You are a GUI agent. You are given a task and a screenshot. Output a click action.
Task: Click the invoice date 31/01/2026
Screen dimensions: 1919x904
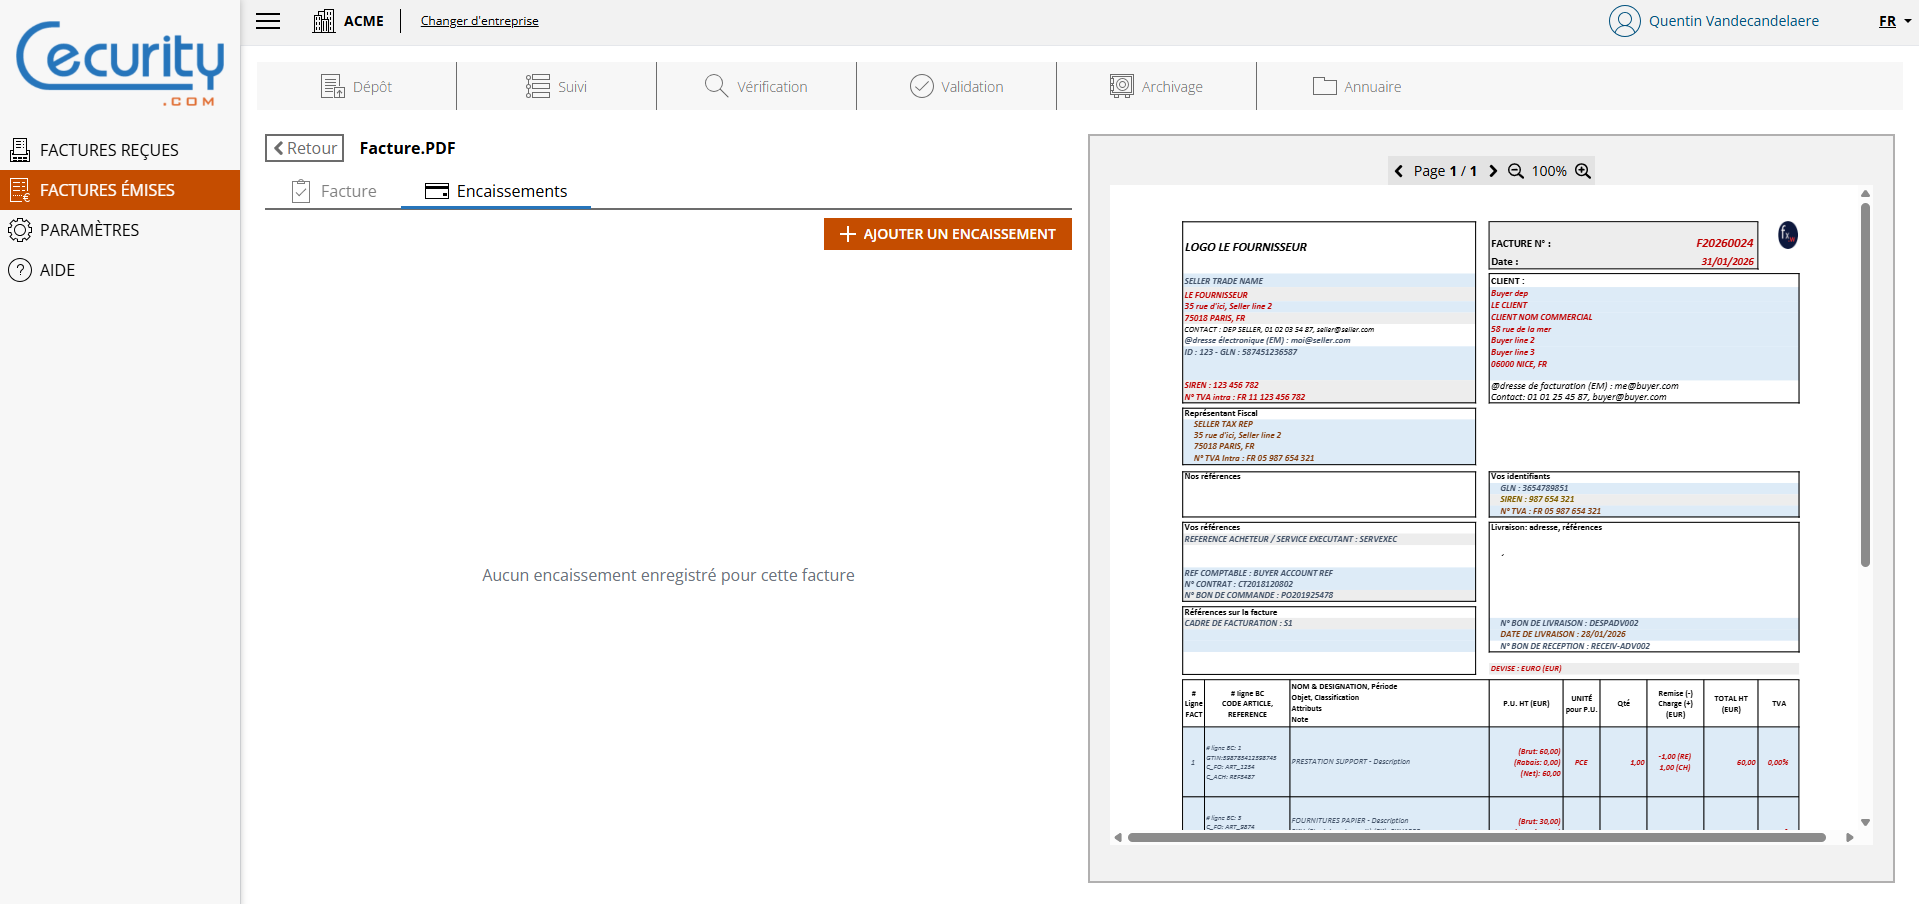pos(1728,262)
